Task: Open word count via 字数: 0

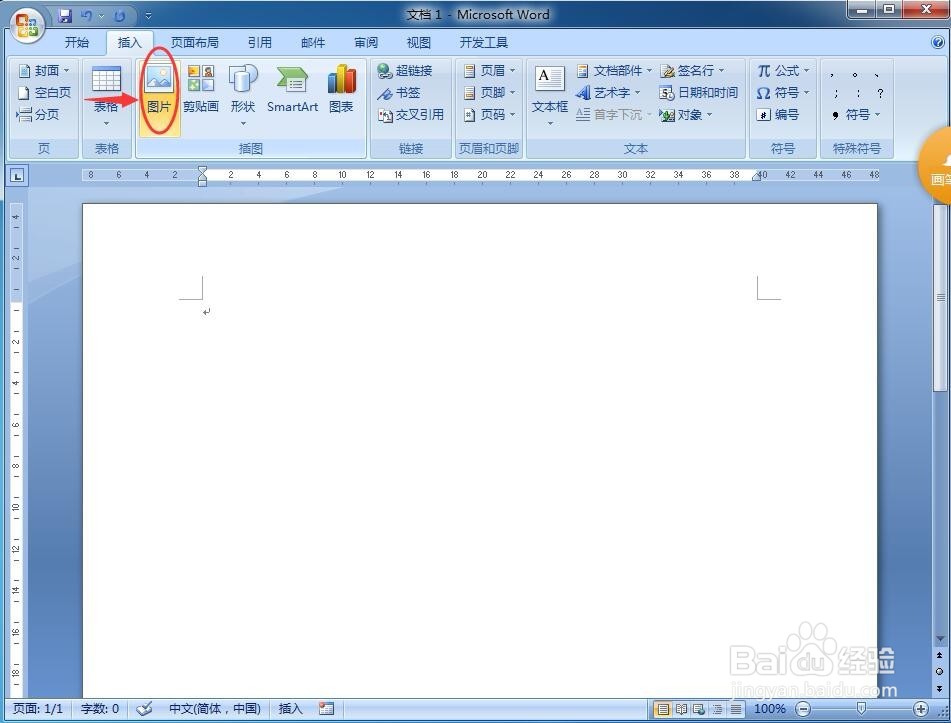Action: pos(99,708)
